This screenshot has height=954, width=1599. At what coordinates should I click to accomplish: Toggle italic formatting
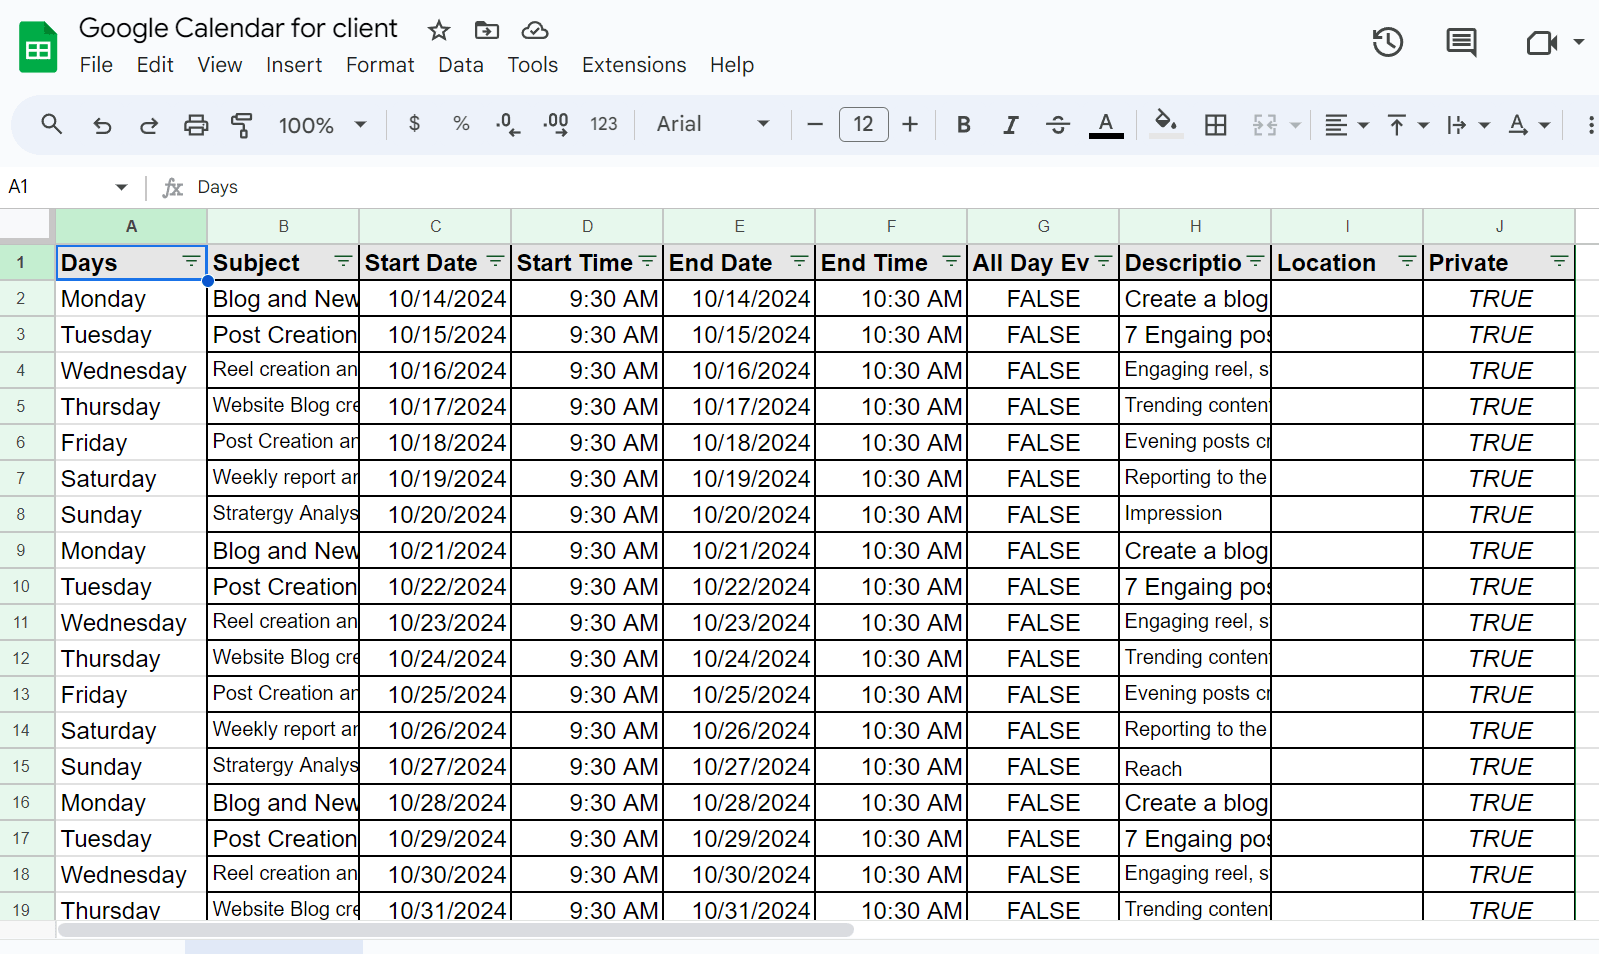1010,125
